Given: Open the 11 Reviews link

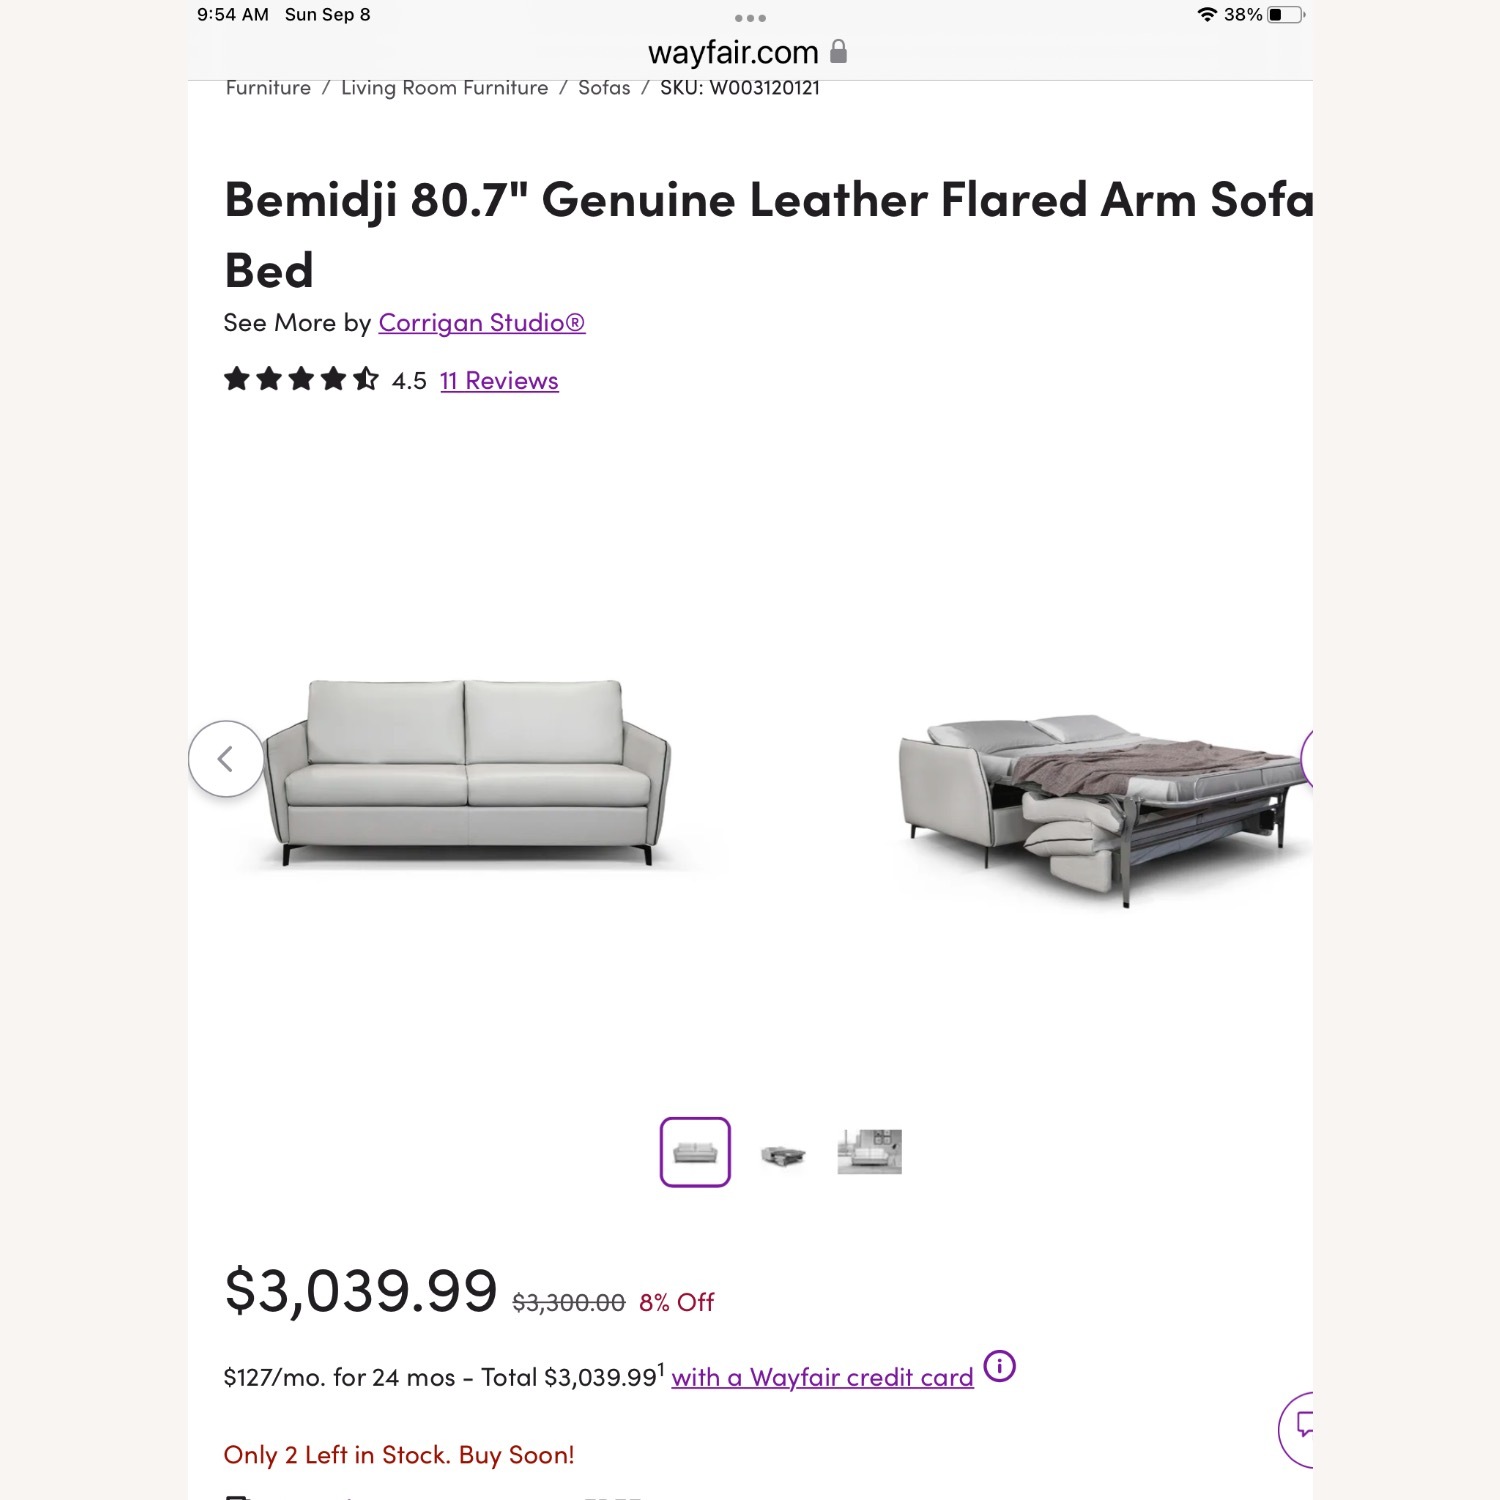Looking at the screenshot, I should [x=497, y=380].
